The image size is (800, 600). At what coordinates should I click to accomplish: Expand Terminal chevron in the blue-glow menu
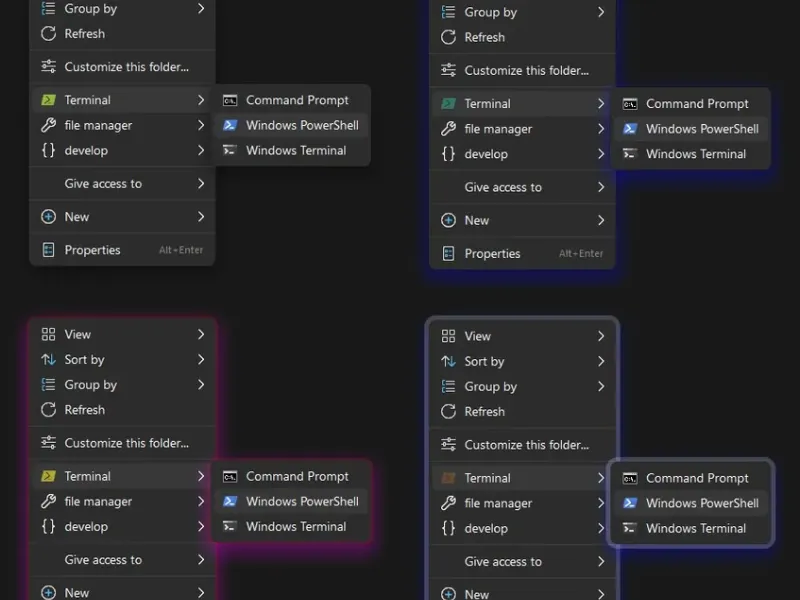(601, 104)
